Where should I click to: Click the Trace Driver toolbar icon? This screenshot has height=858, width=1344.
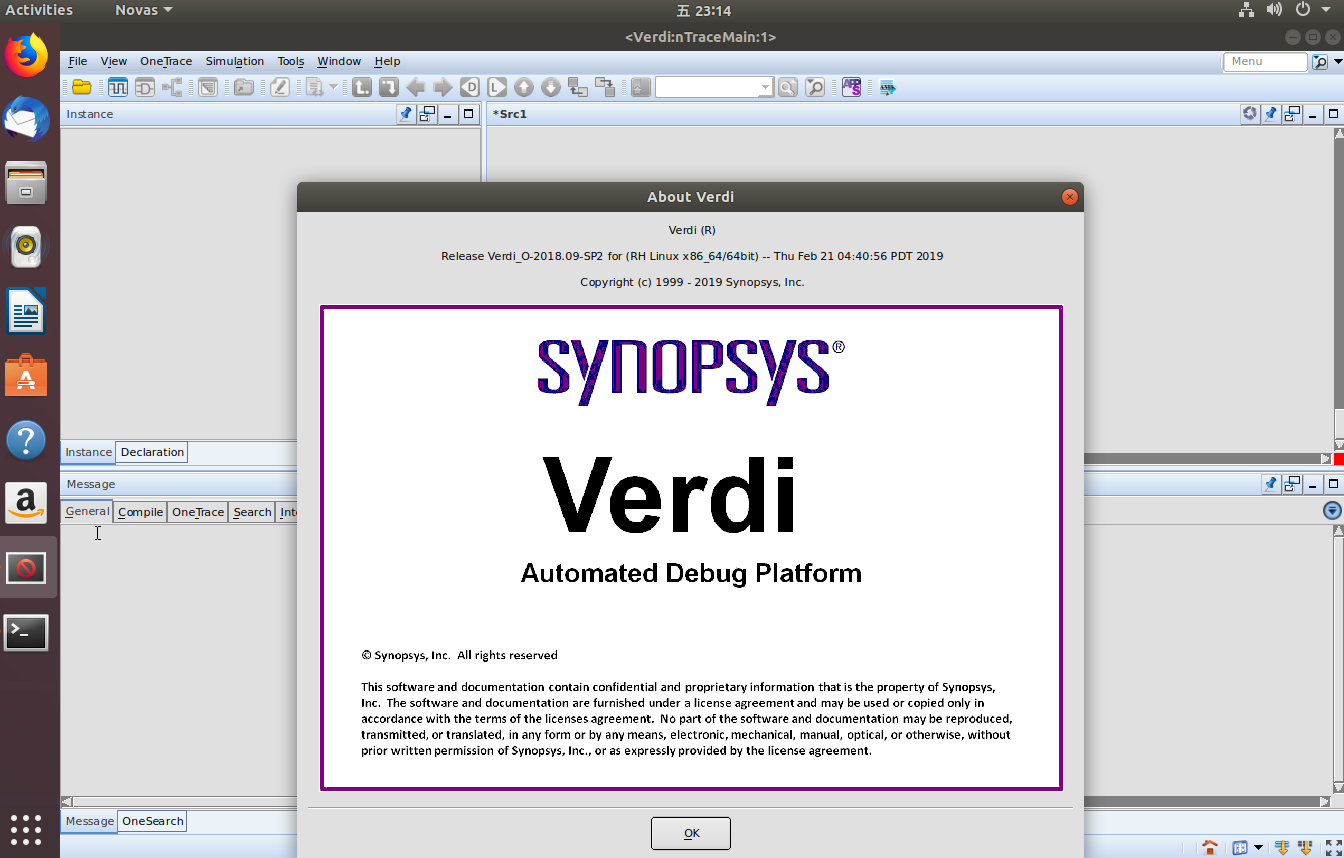pyautogui.click(x=389, y=87)
